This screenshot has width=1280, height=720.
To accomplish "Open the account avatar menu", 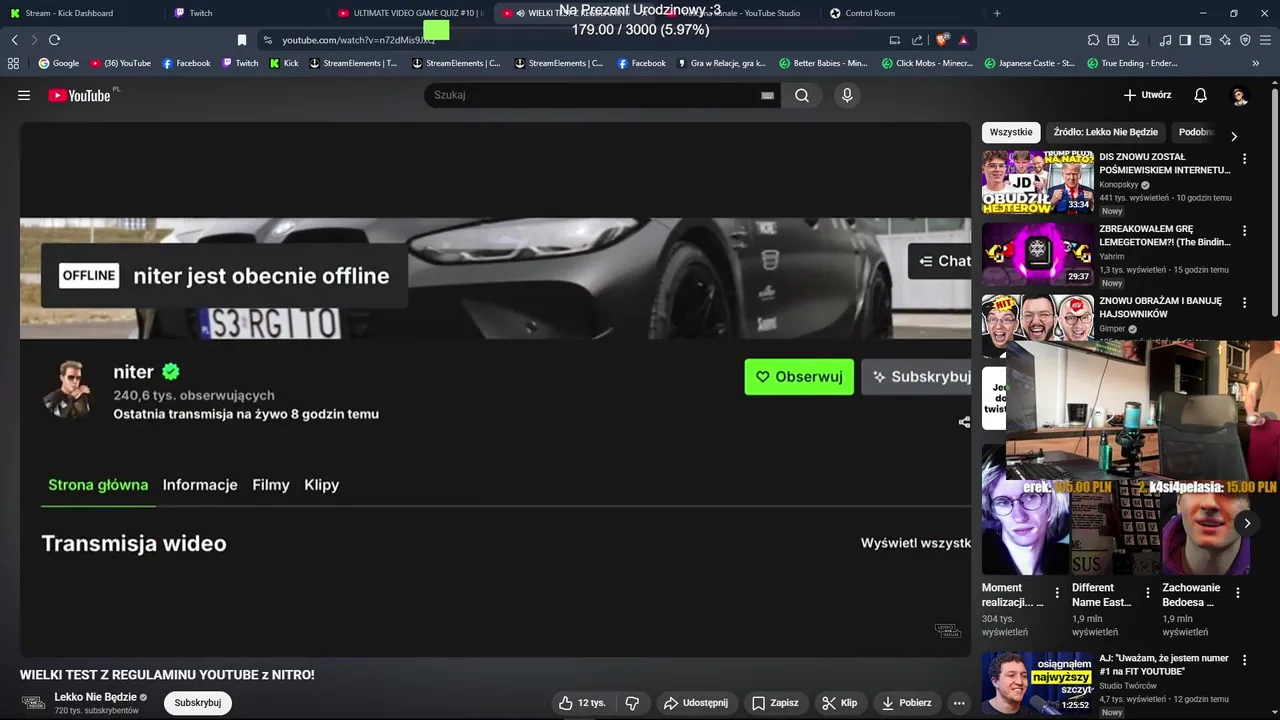I will [1240, 95].
